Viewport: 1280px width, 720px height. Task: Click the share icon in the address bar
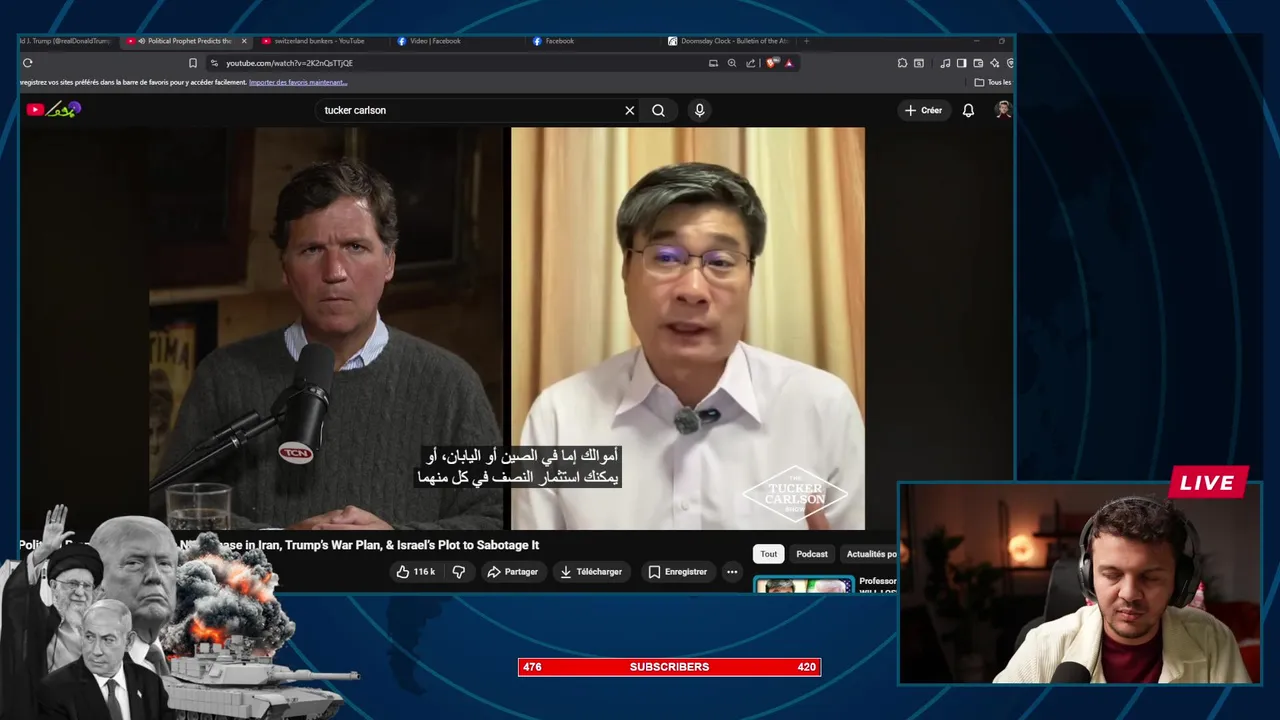751,63
